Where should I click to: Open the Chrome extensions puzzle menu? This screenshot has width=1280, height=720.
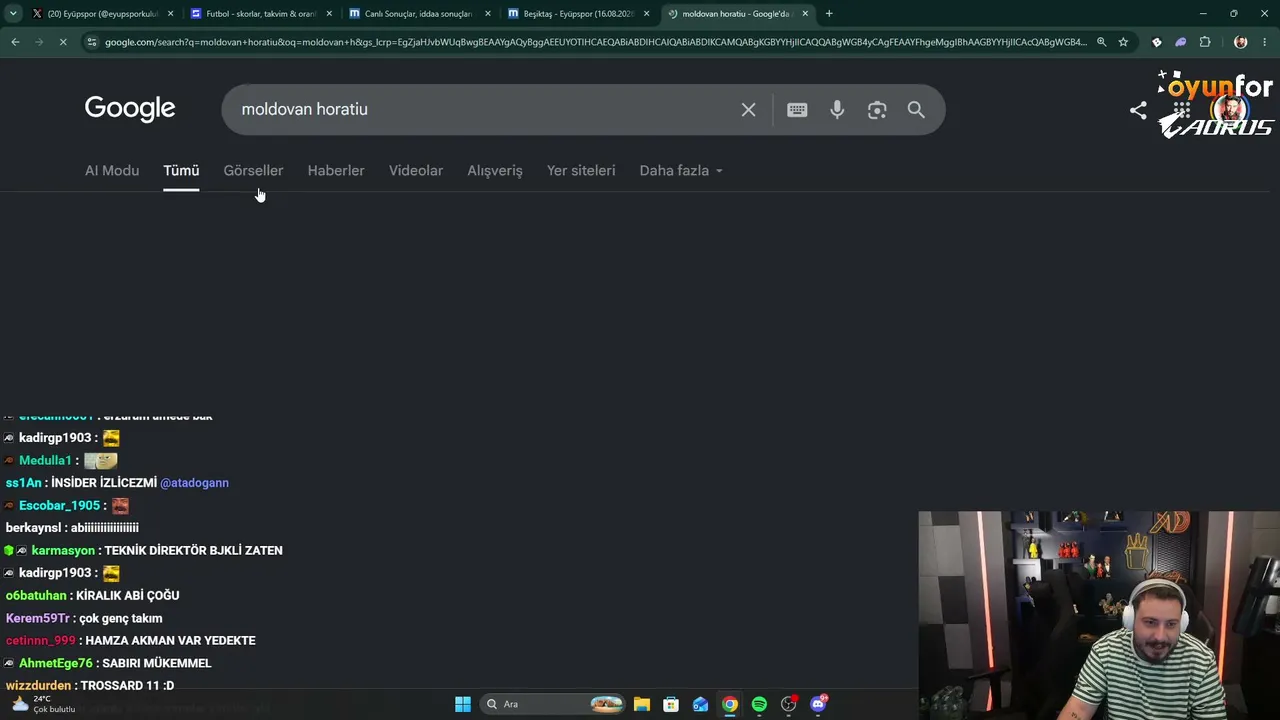click(1205, 42)
